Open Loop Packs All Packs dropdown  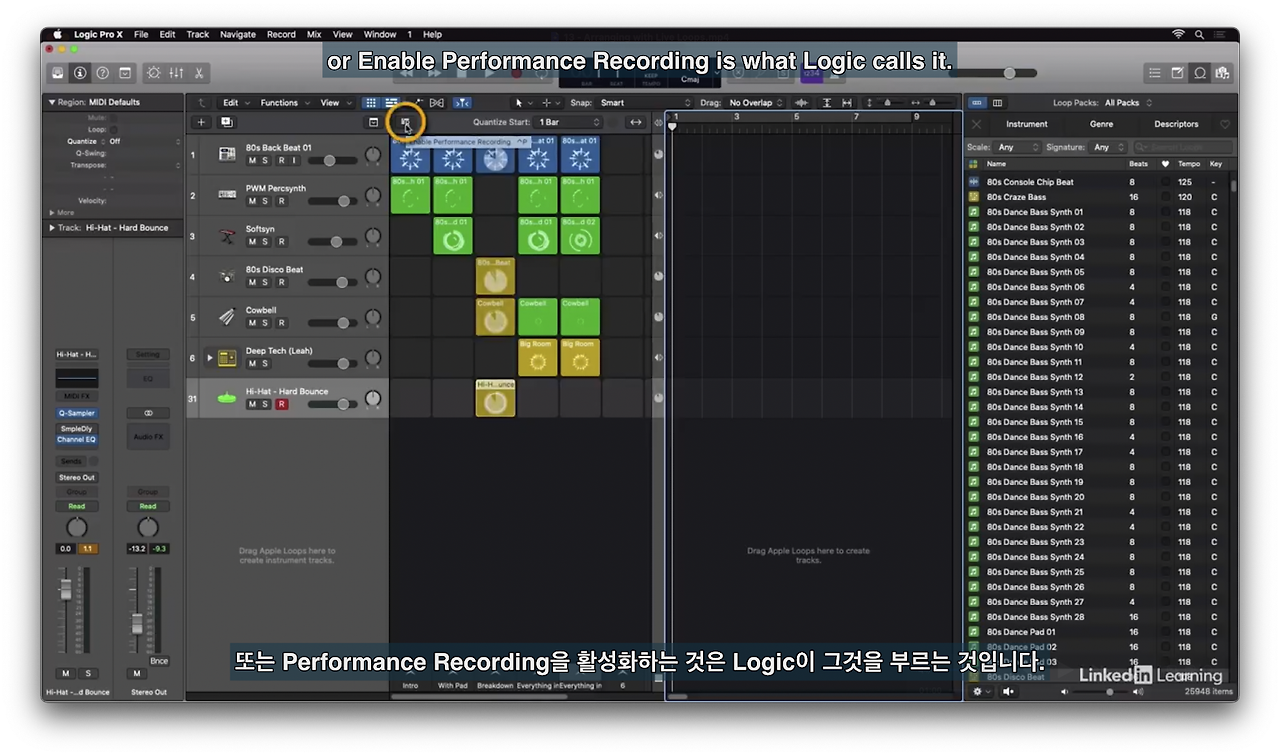pos(1128,102)
